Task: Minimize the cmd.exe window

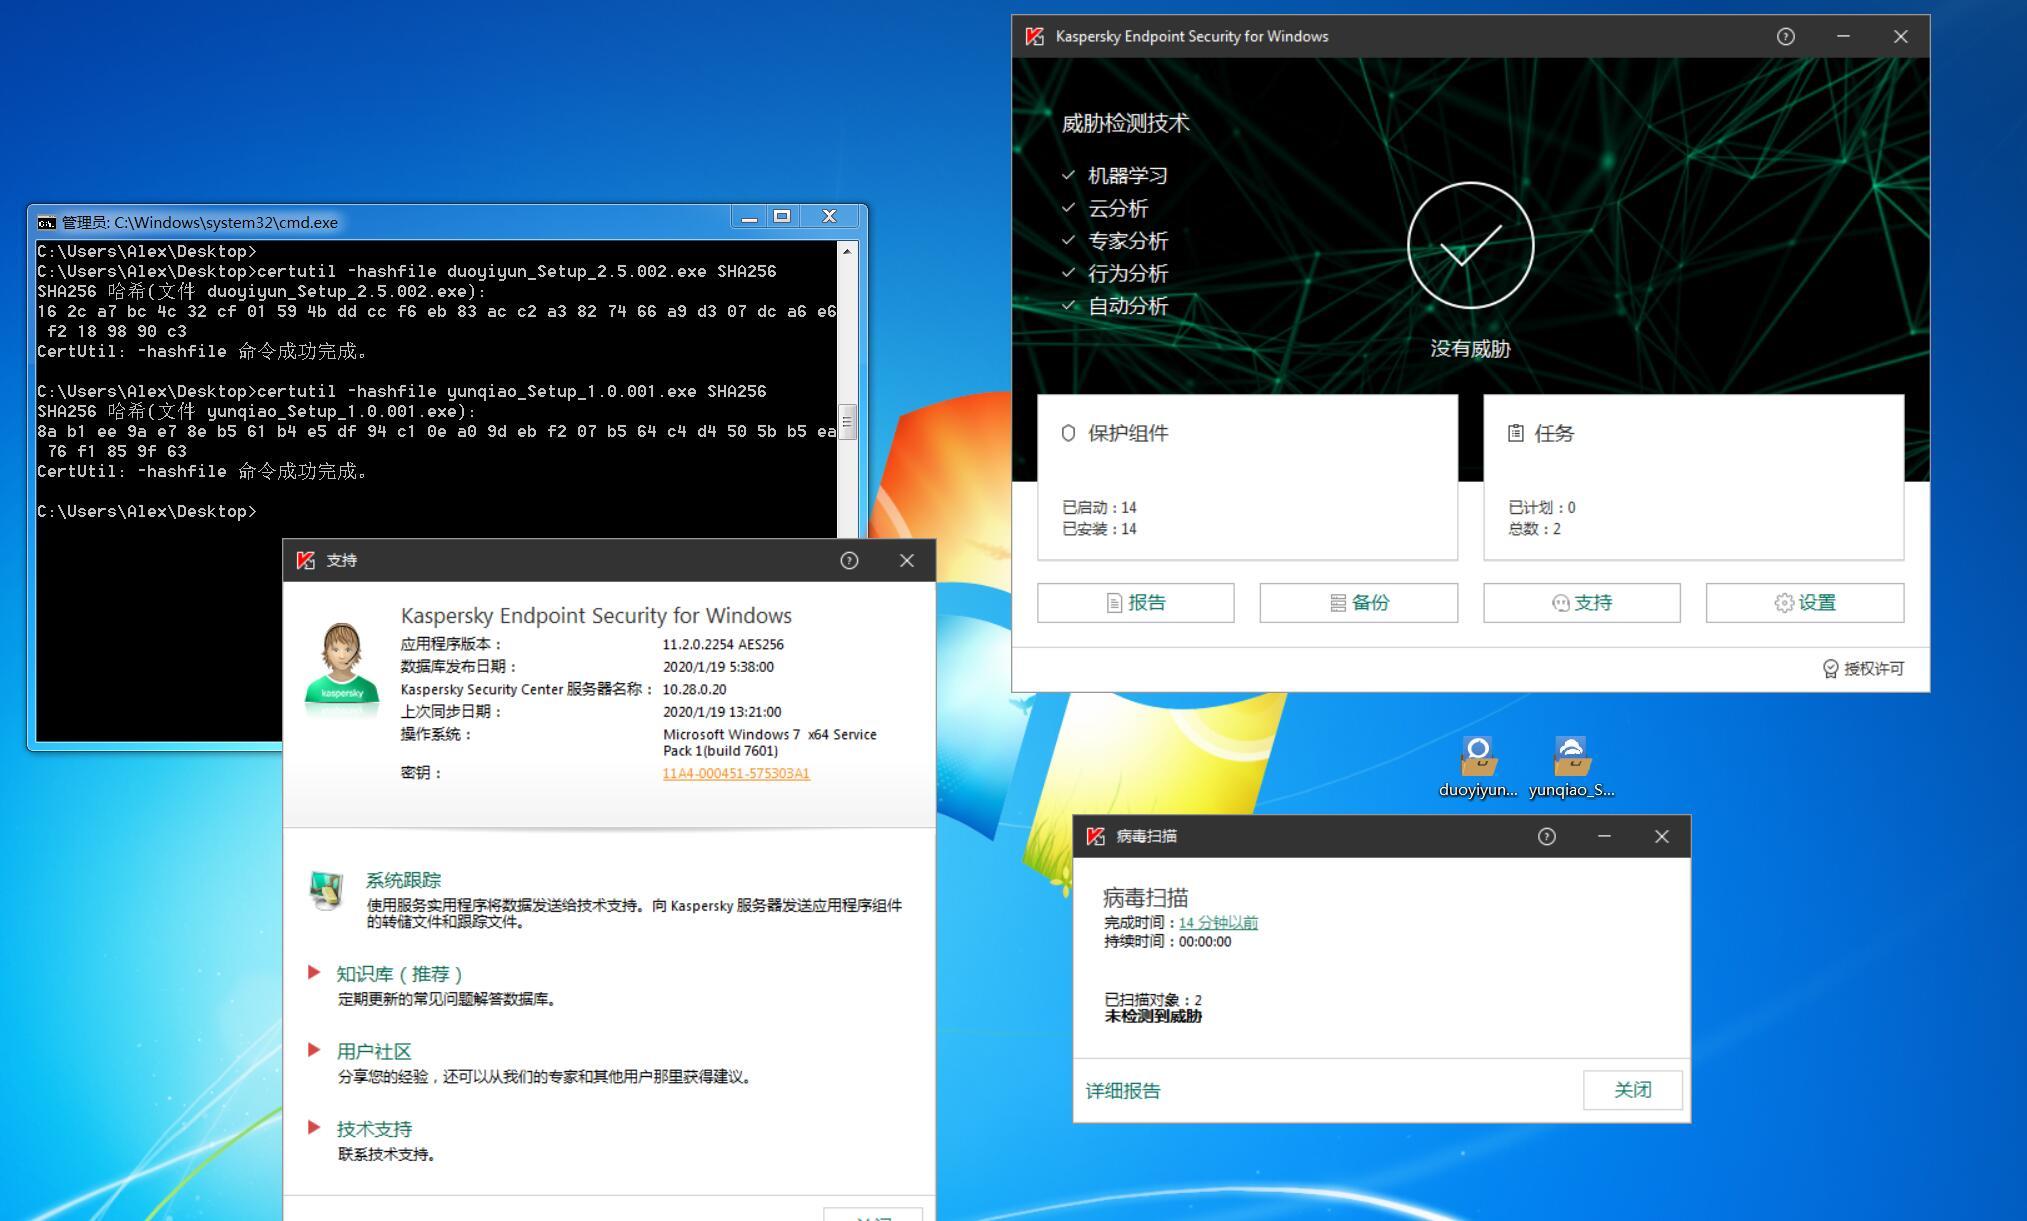Action: (x=749, y=217)
